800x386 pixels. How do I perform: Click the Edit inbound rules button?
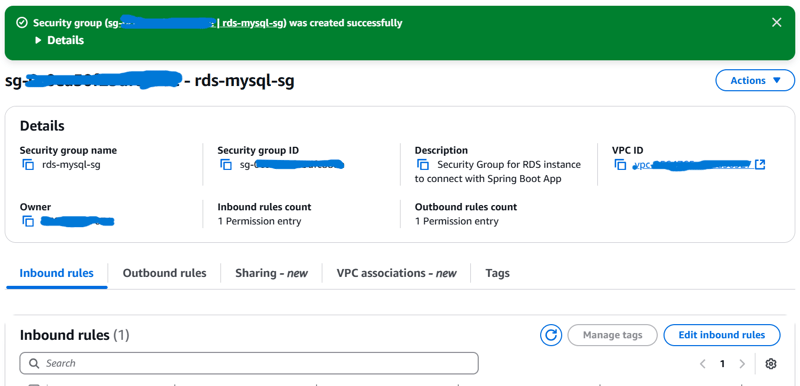tap(722, 335)
